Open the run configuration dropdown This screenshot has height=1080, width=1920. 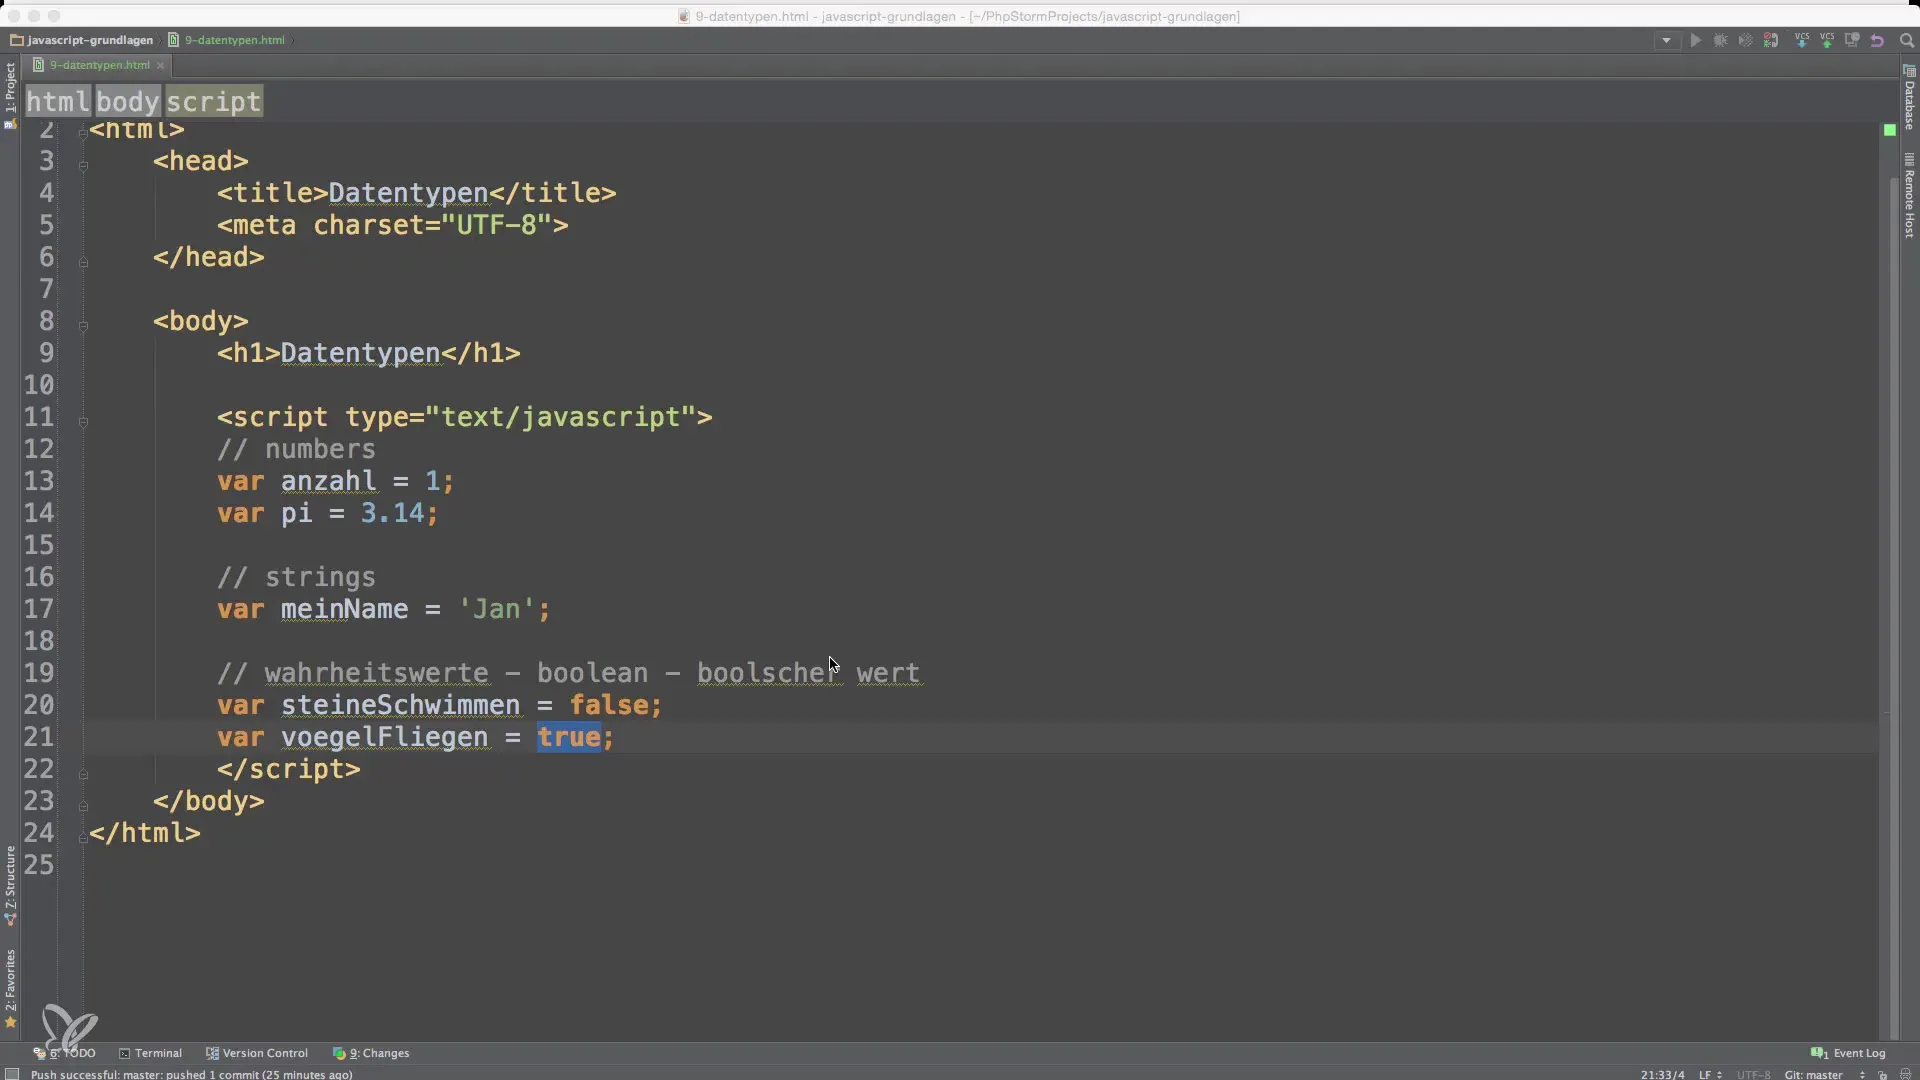coord(1666,41)
